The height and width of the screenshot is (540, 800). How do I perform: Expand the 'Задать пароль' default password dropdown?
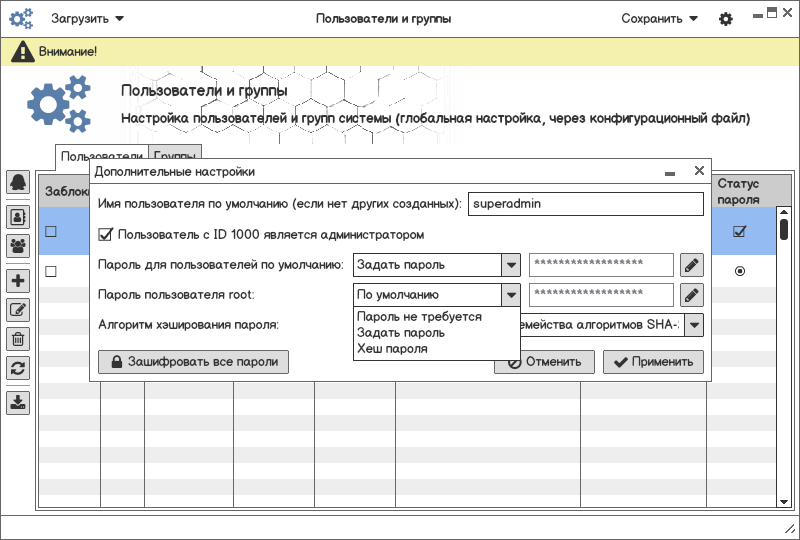tap(511, 265)
